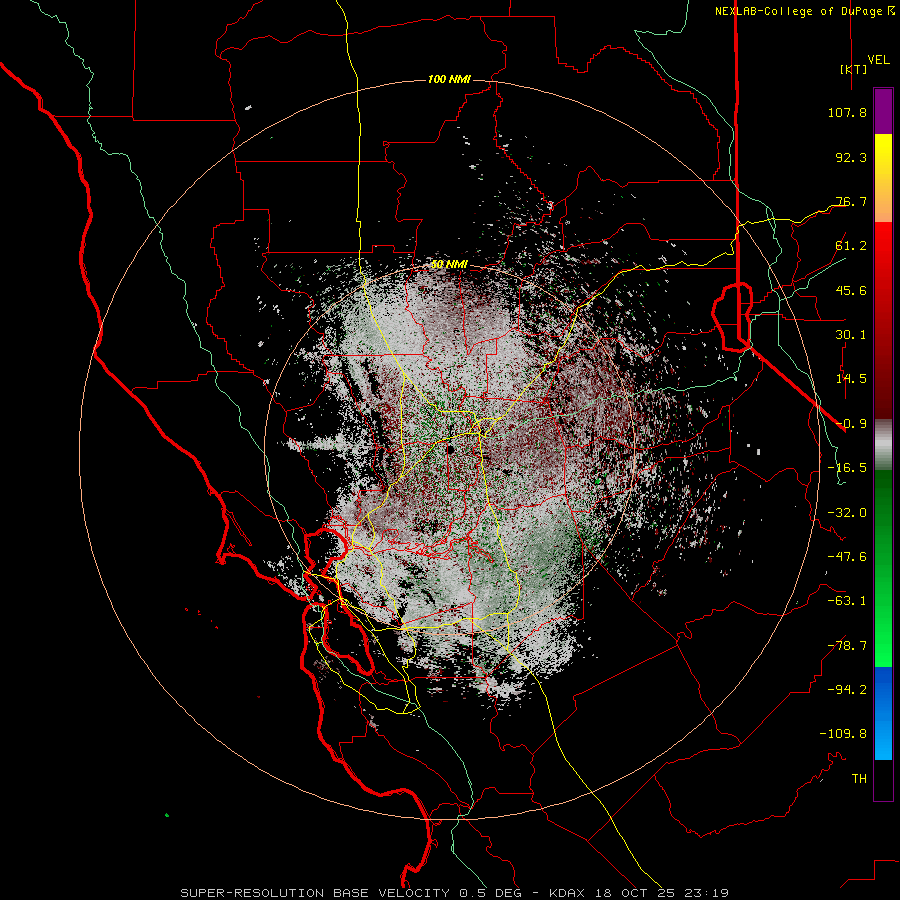Select the 92.3 velocity scale value

(851, 157)
